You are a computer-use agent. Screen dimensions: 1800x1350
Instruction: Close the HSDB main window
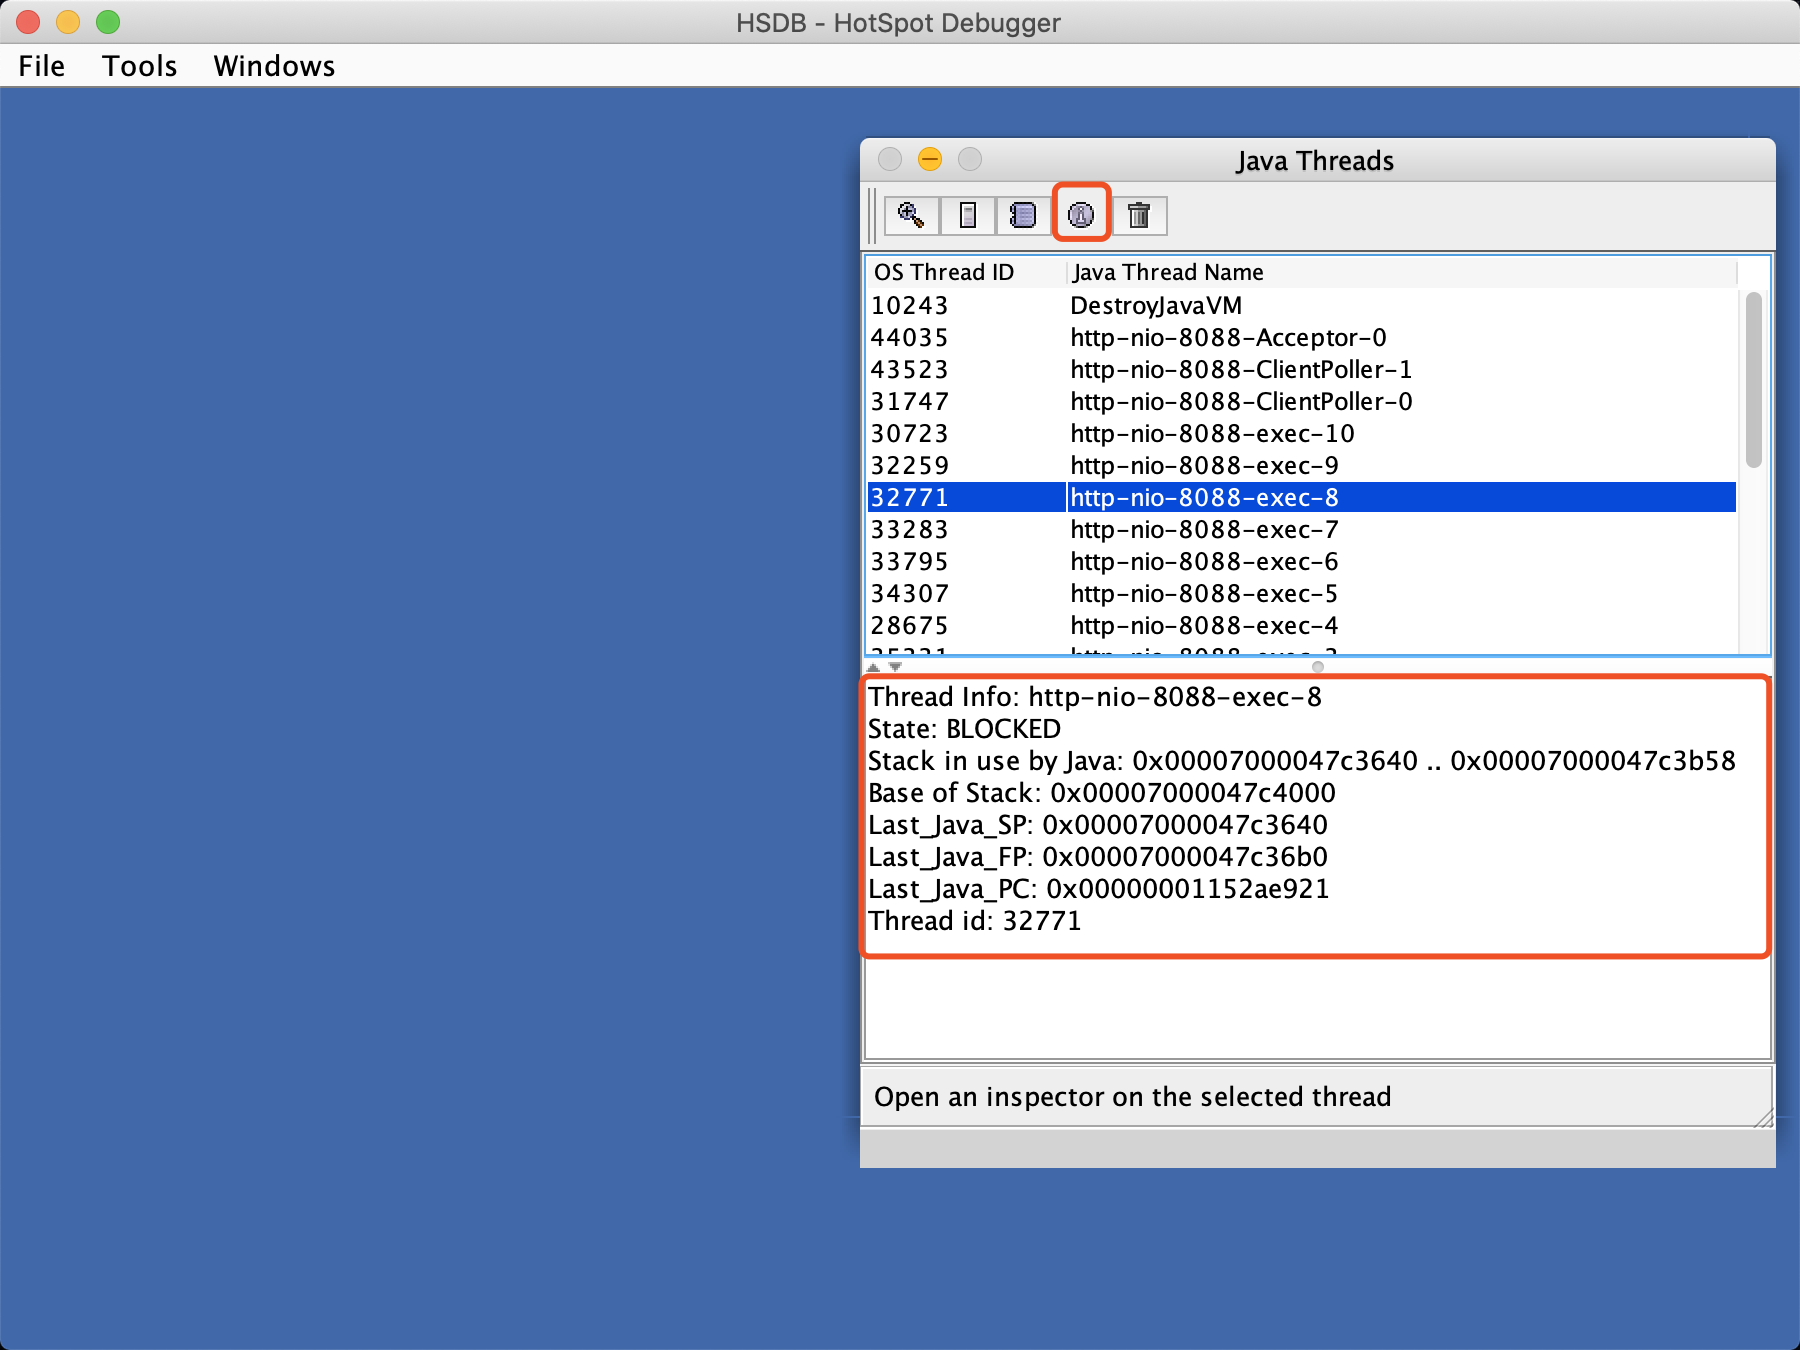(x=28, y=21)
